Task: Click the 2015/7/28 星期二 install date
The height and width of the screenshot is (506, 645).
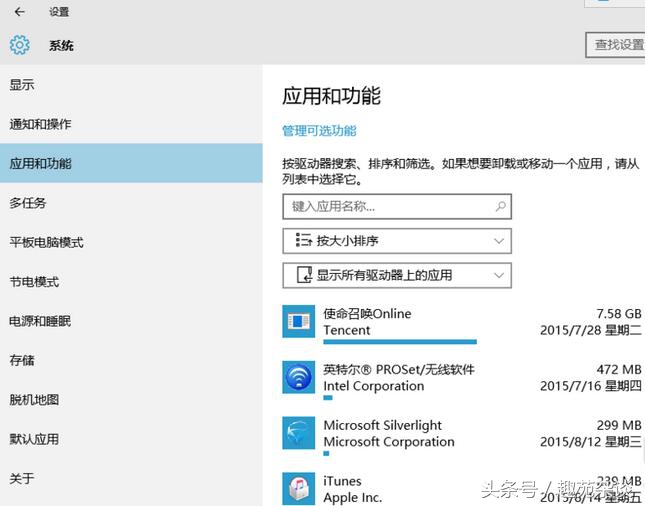Action: click(591, 330)
